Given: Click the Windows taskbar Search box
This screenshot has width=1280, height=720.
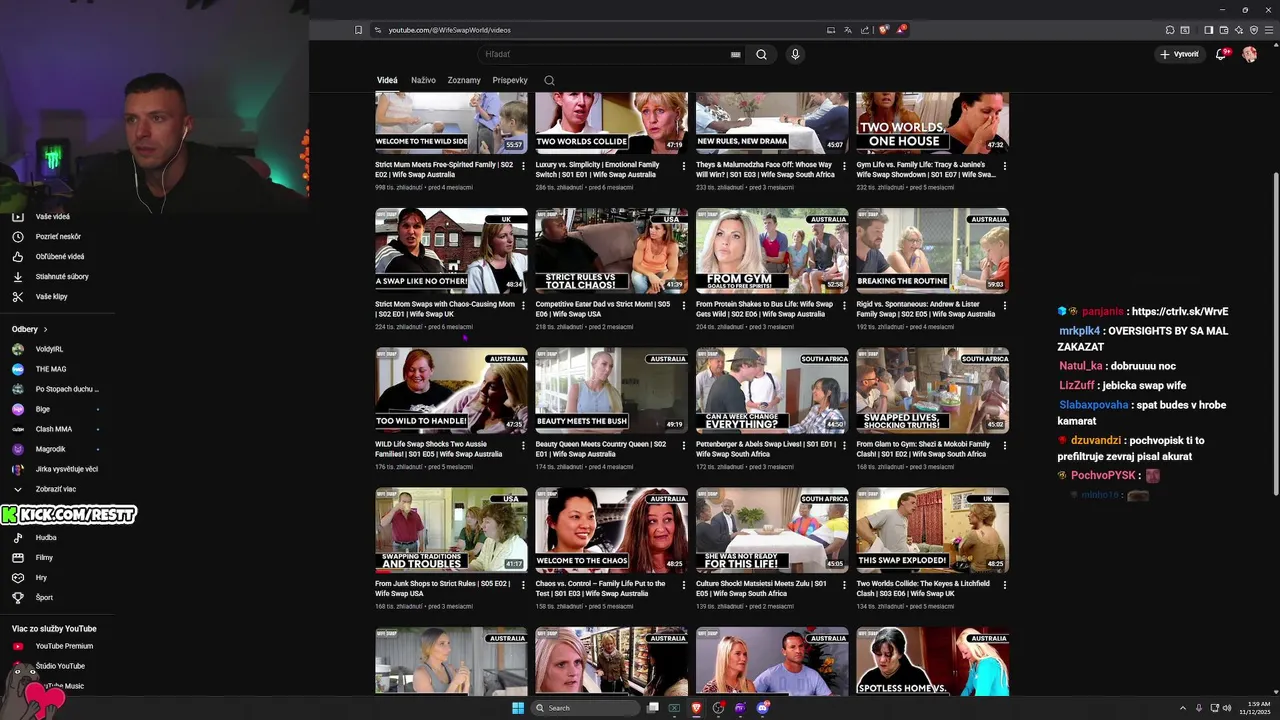Looking at the screenshot, I should [x=585, y=708].
